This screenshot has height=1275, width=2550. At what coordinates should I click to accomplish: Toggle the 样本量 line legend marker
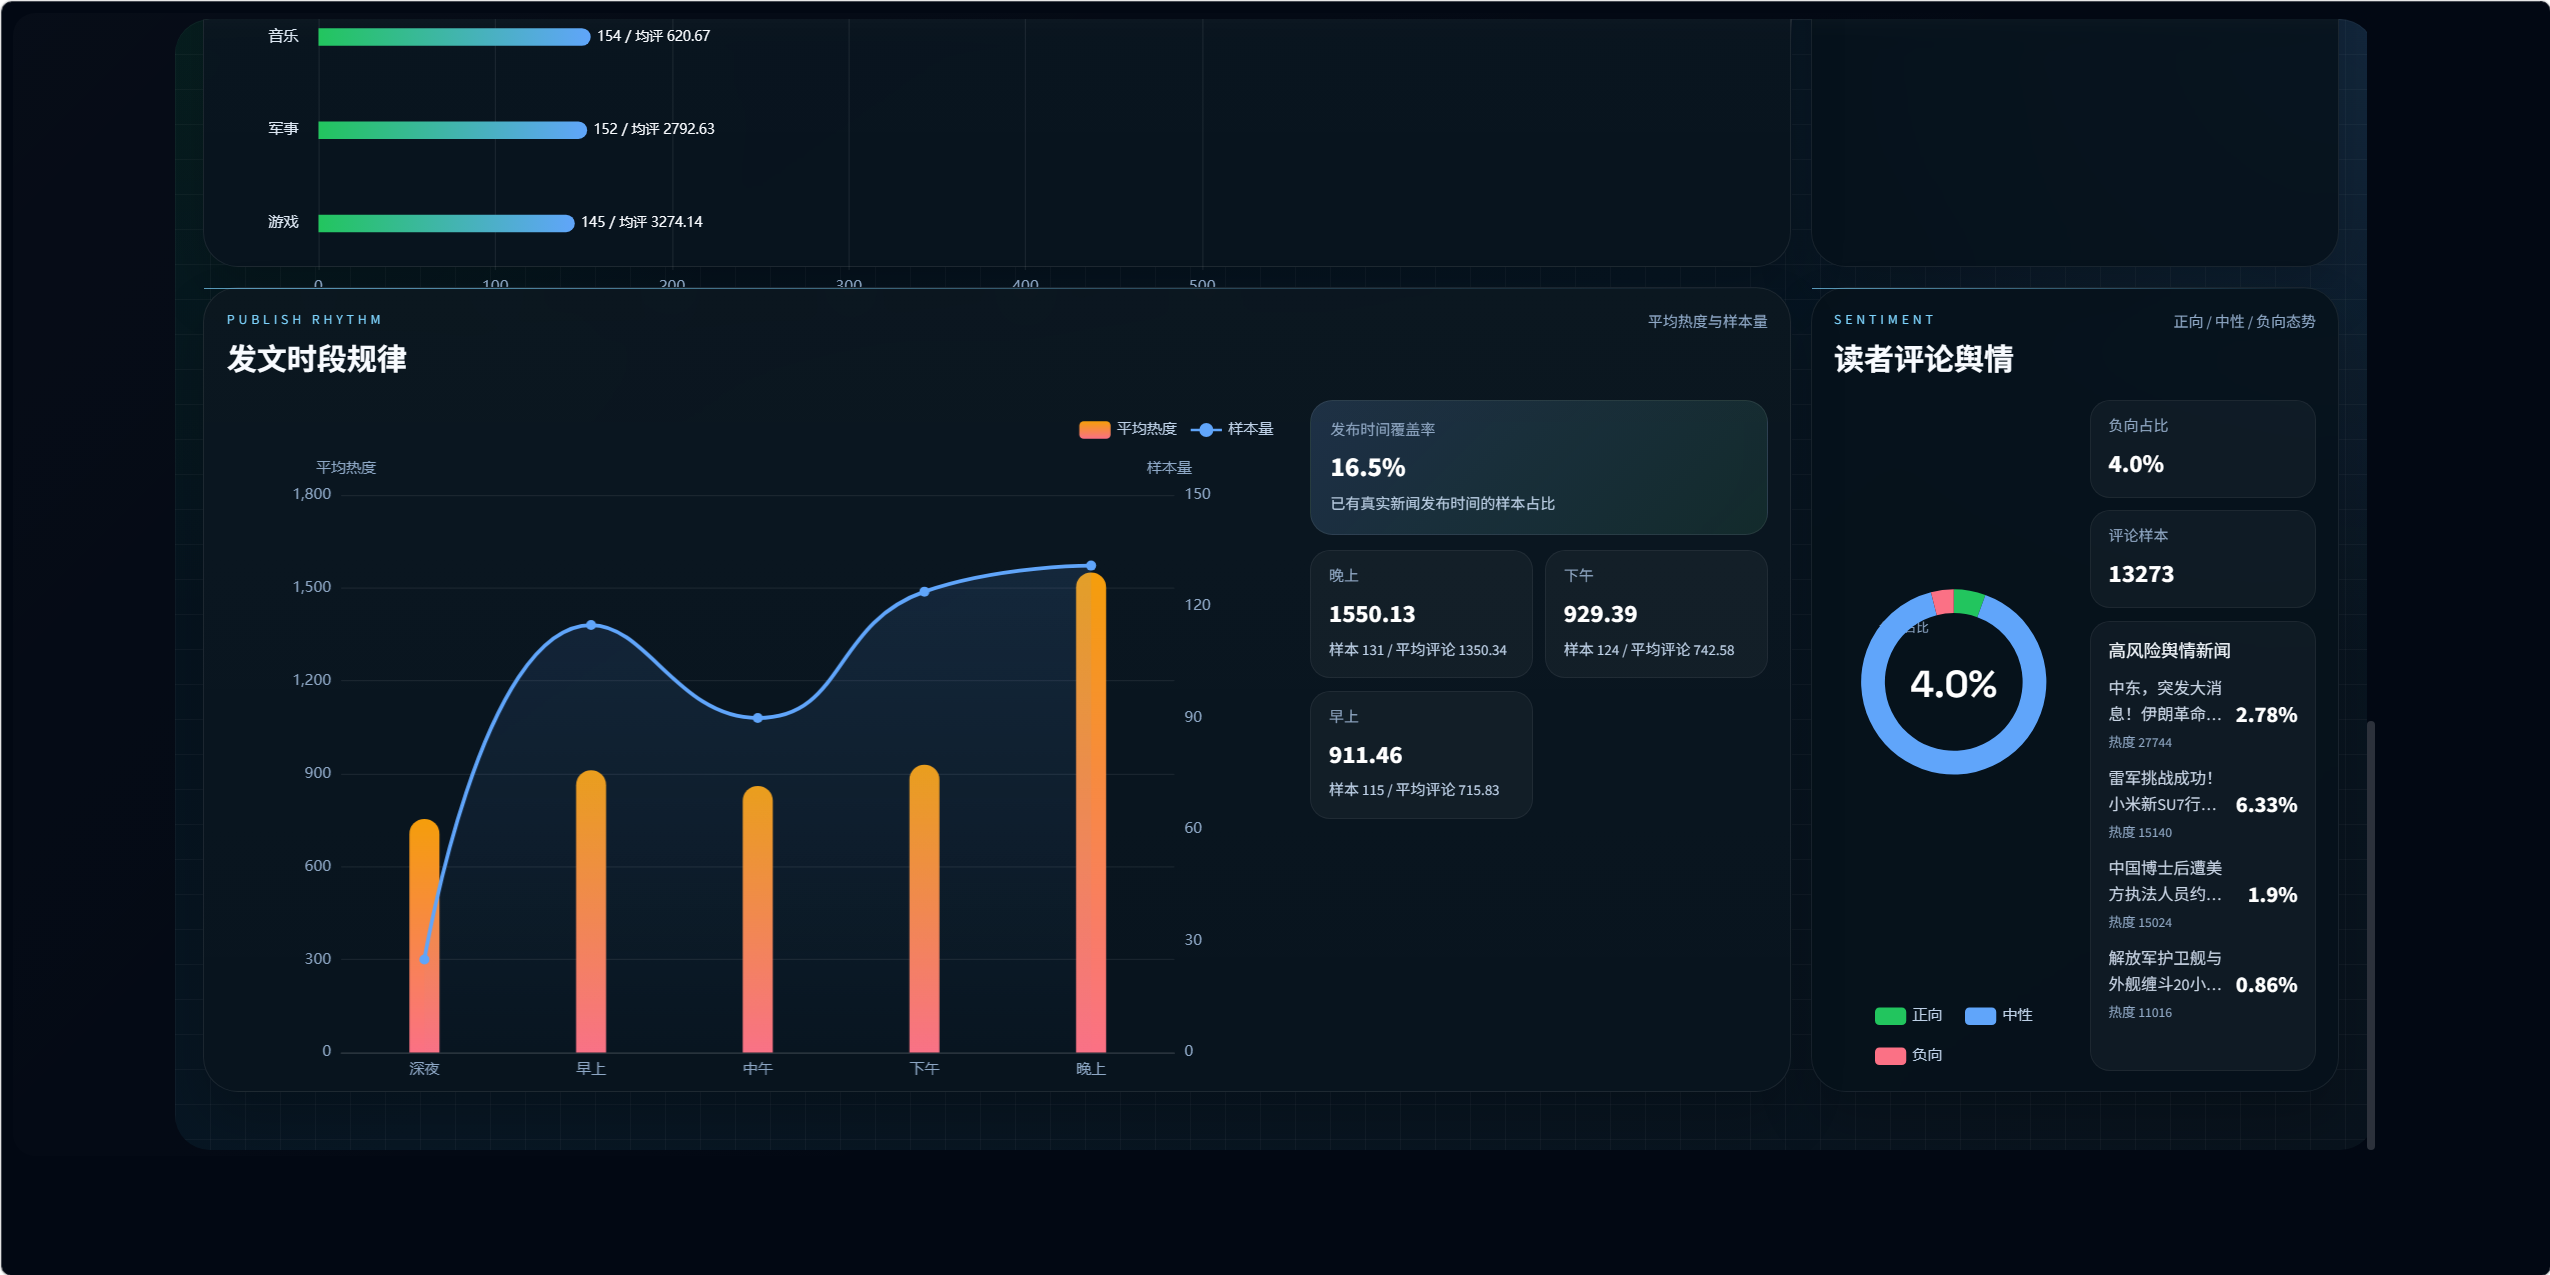1206,429
